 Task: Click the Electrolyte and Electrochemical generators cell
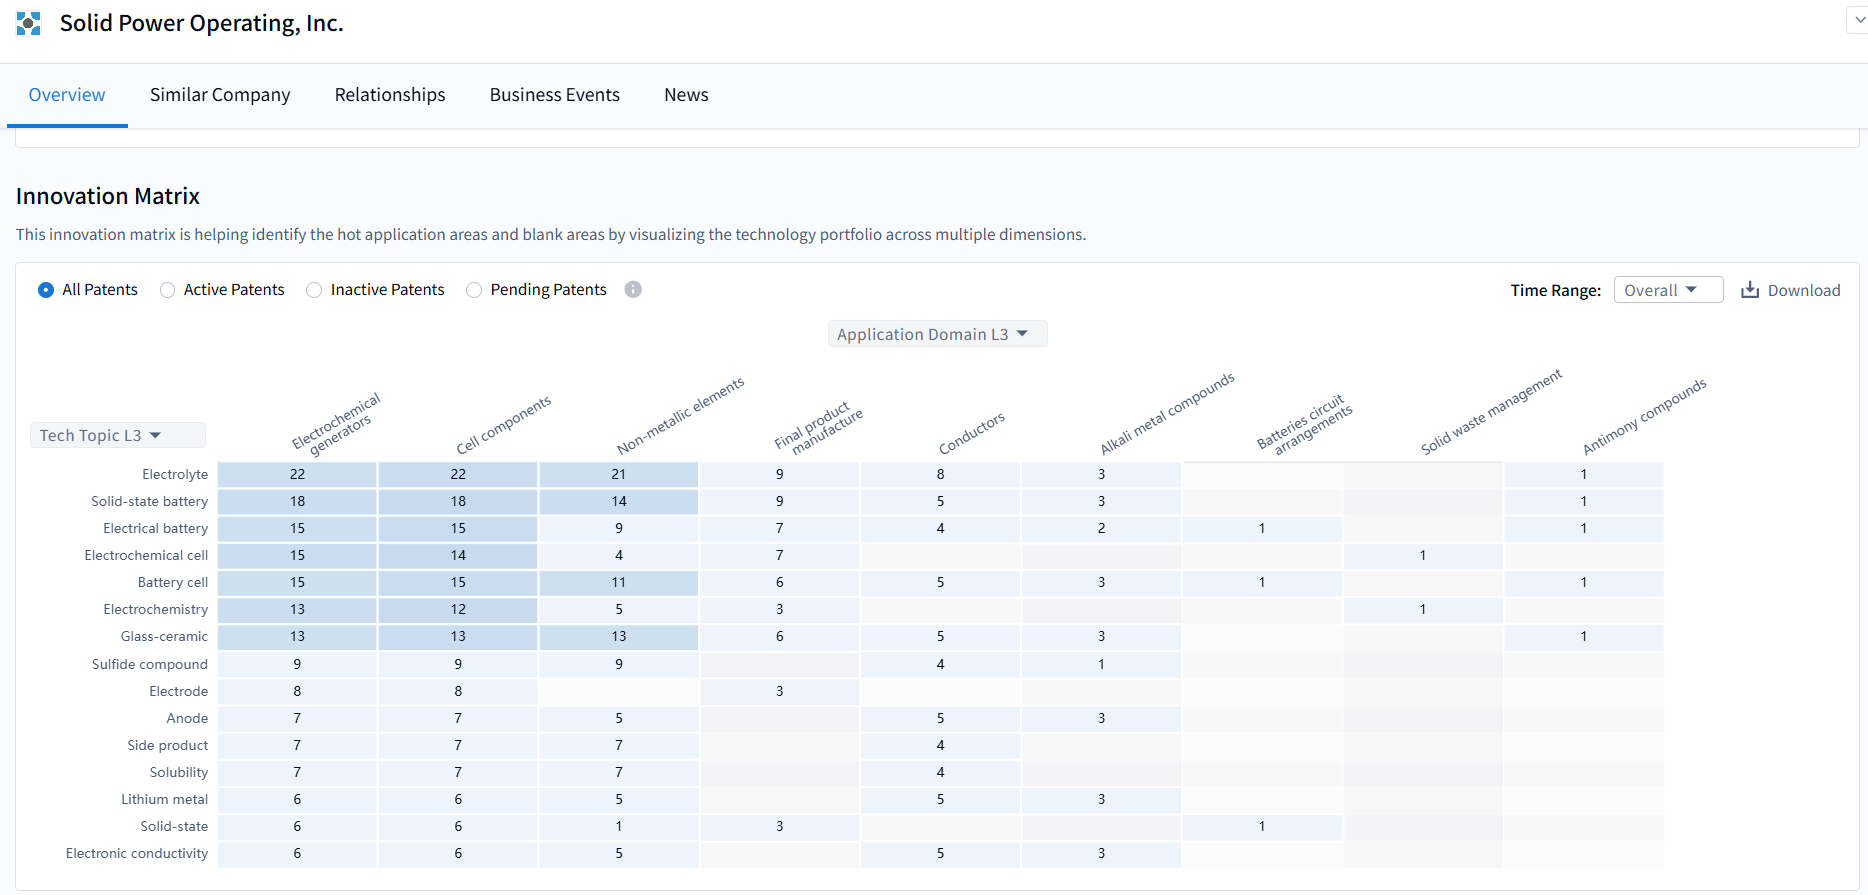coord(297,474)
